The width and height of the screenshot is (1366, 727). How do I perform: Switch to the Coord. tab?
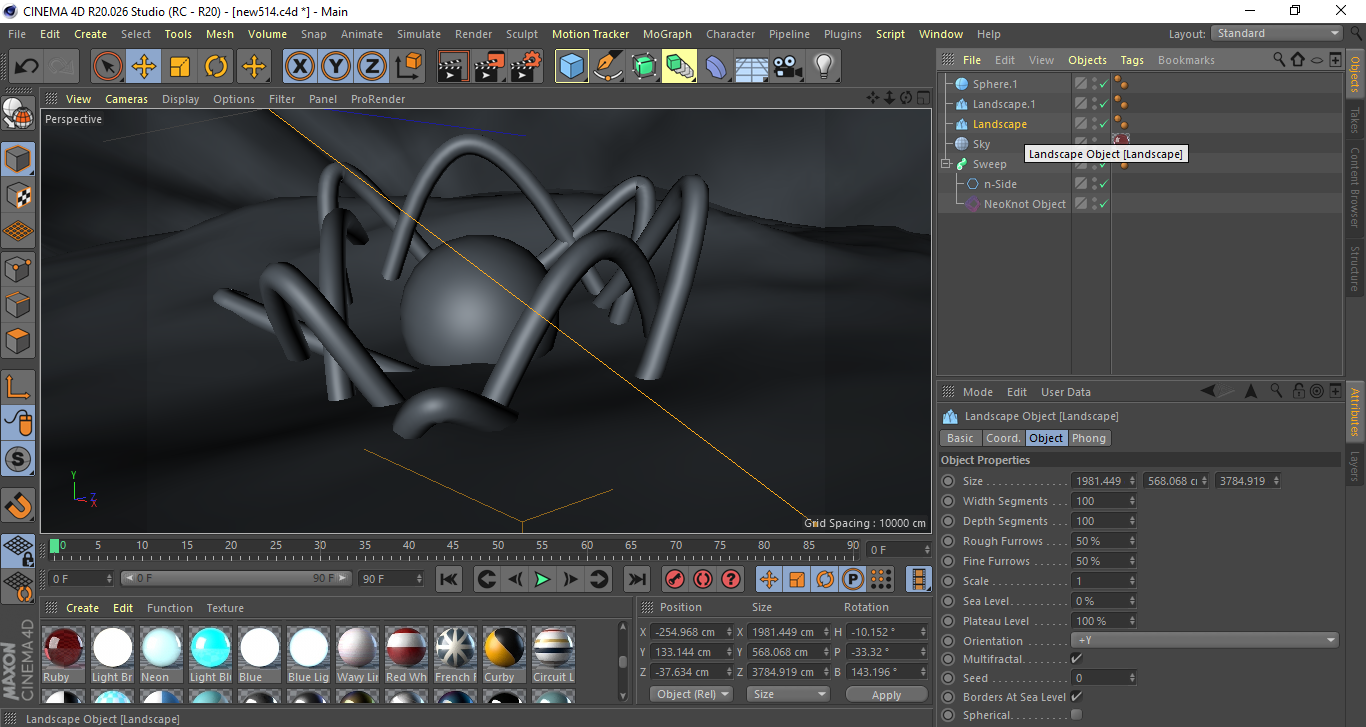pos(1003,438)
